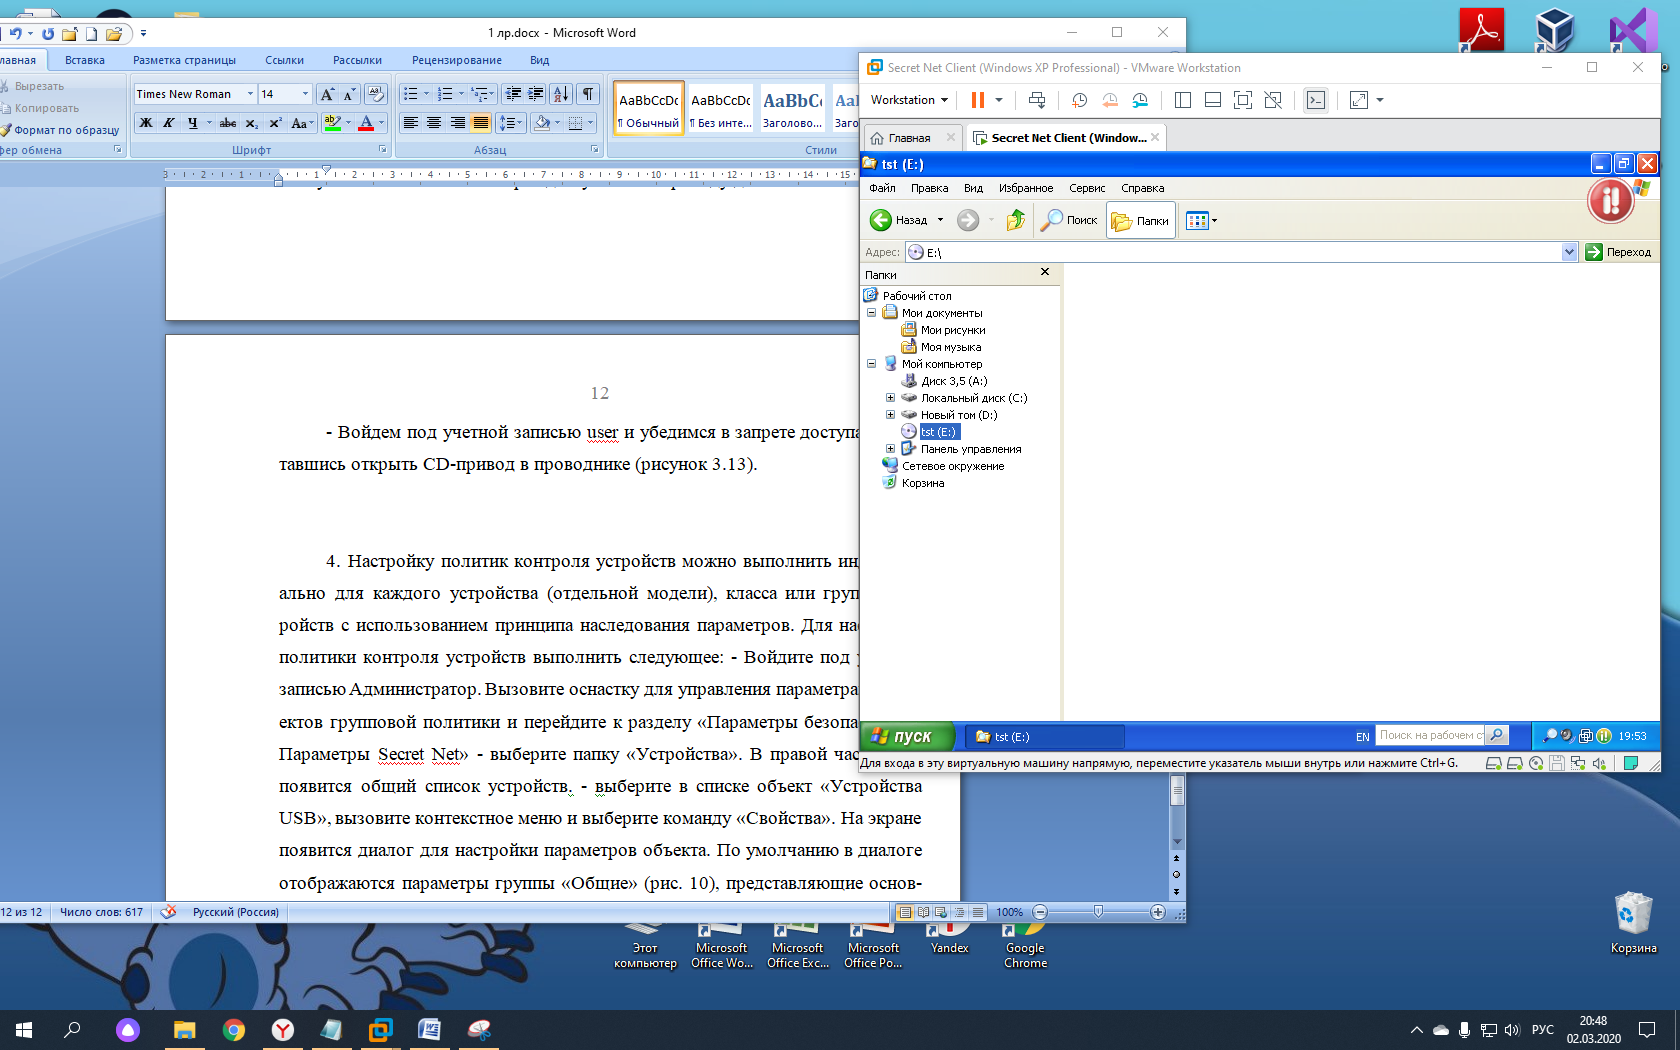The image size is (1680, 1050).
Task: Open line spacing dropdown in Word
Action: pos(510,123)
